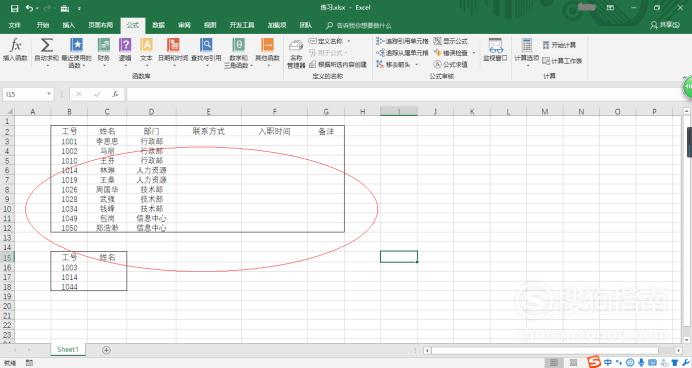692x368 pixels.
Task: Click the Remove Arrows (移去箭头) button
Action: point(394,64)
